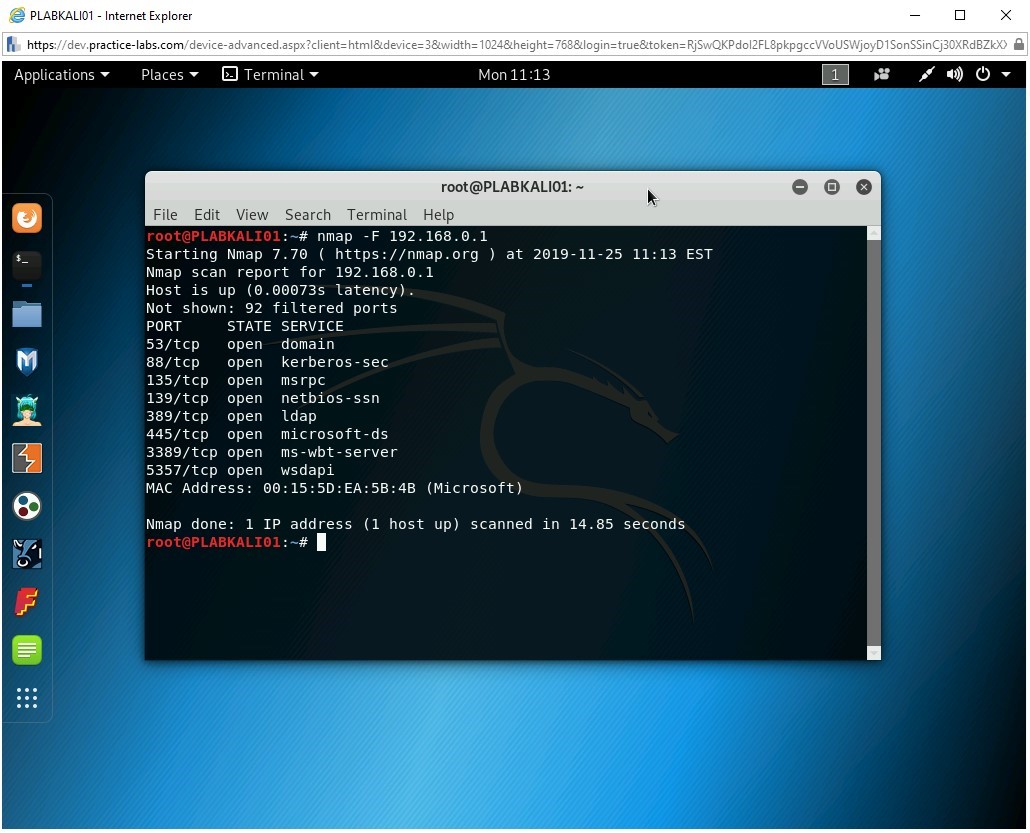Click the Mon 11:13 clock
Image resolution: width=1030 pixels, height=833 pixels.
tap(514, 74)
